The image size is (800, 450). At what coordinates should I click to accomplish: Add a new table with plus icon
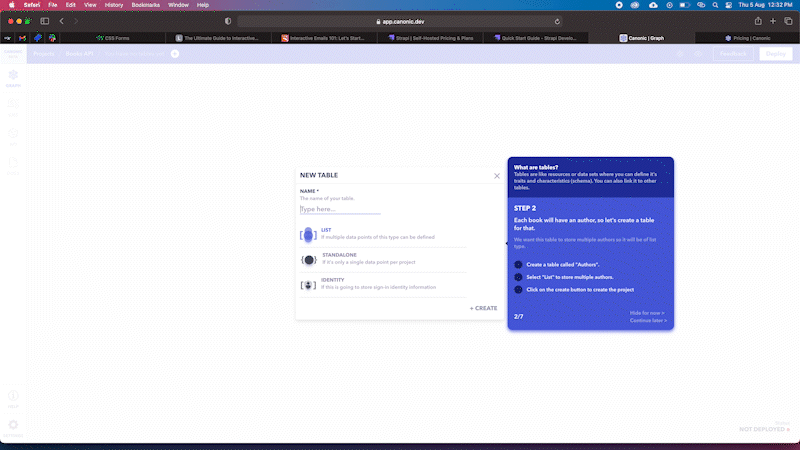tap(175, 54)
